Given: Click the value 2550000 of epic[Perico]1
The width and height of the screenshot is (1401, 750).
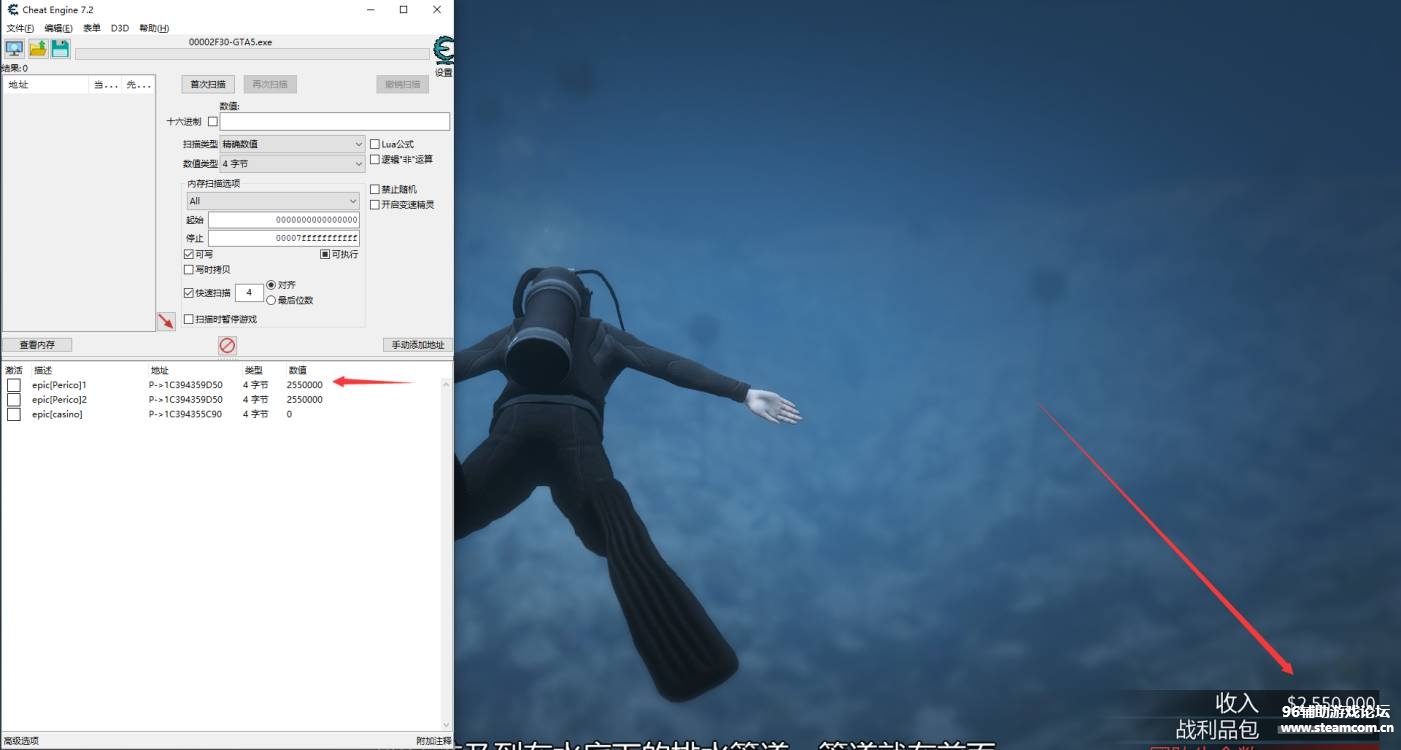Looking at the screenshot, I should (x=304, y=385).
